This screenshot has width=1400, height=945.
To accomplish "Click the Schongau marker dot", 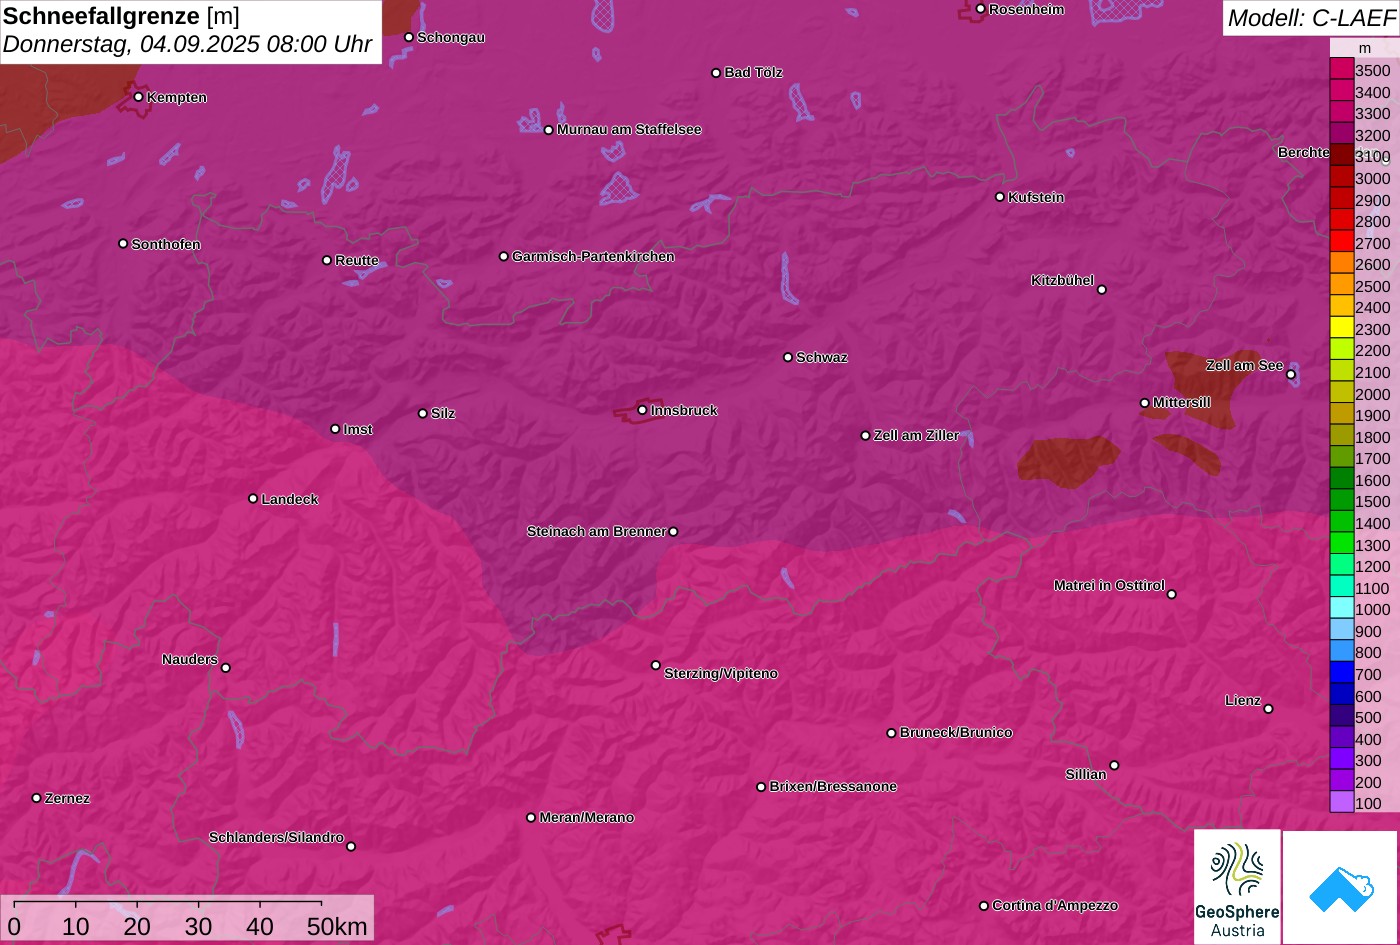I will pos(409,37).
